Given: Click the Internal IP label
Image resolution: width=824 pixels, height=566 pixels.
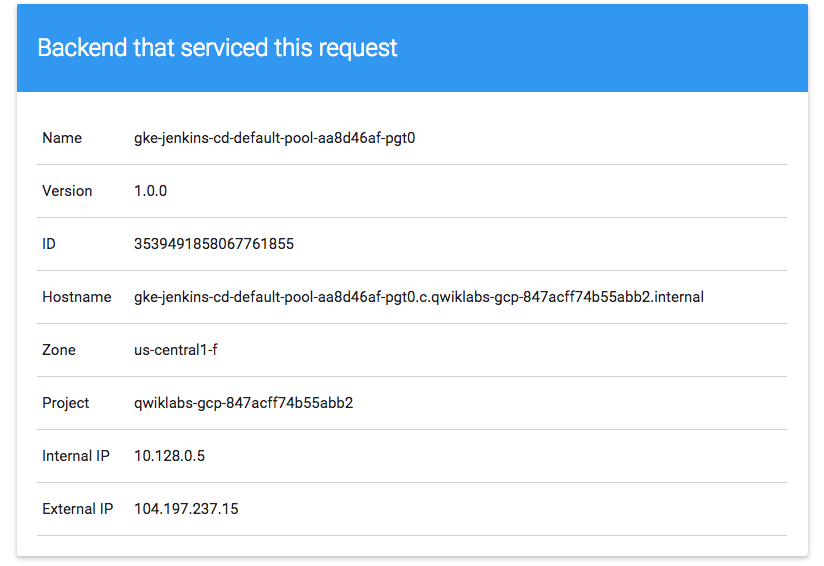Looking at the screenshot, I should 76,456.
